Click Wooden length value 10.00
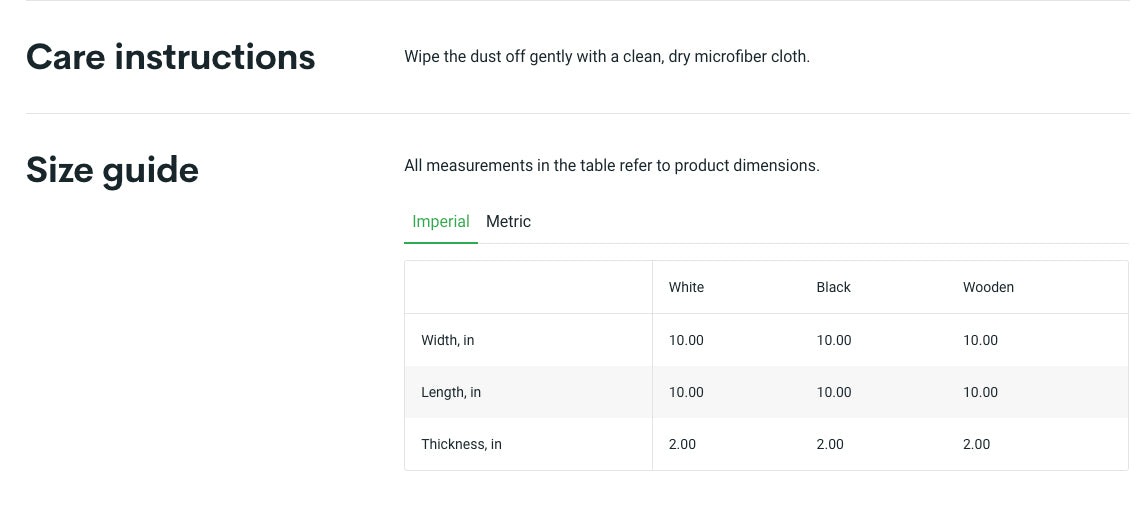 coord(980,392)
